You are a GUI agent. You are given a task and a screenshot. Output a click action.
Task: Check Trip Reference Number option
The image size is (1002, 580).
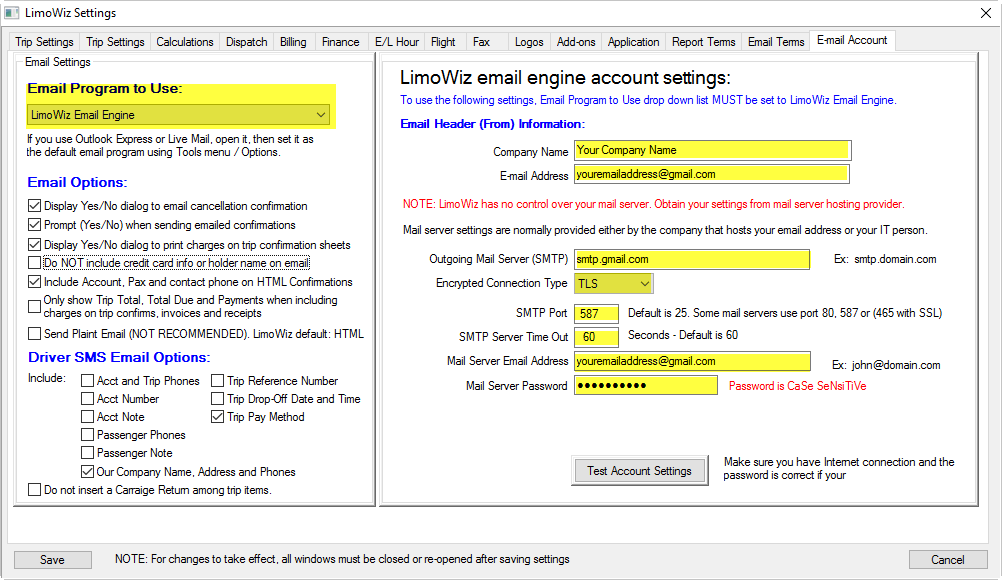[x=217, y=381]
